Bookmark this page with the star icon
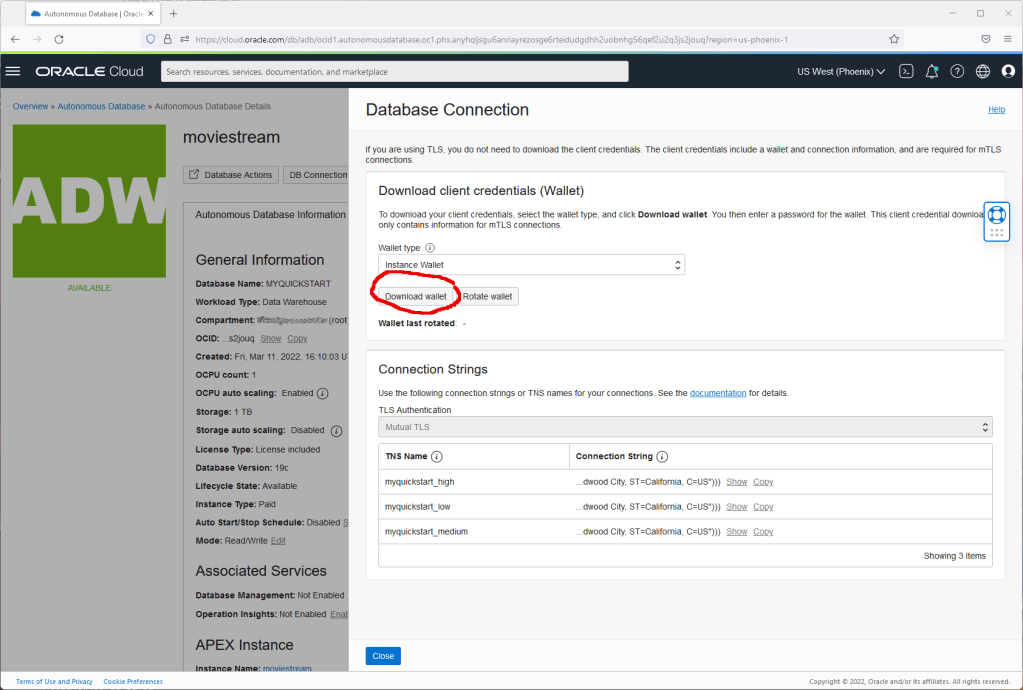 (894, 39)
